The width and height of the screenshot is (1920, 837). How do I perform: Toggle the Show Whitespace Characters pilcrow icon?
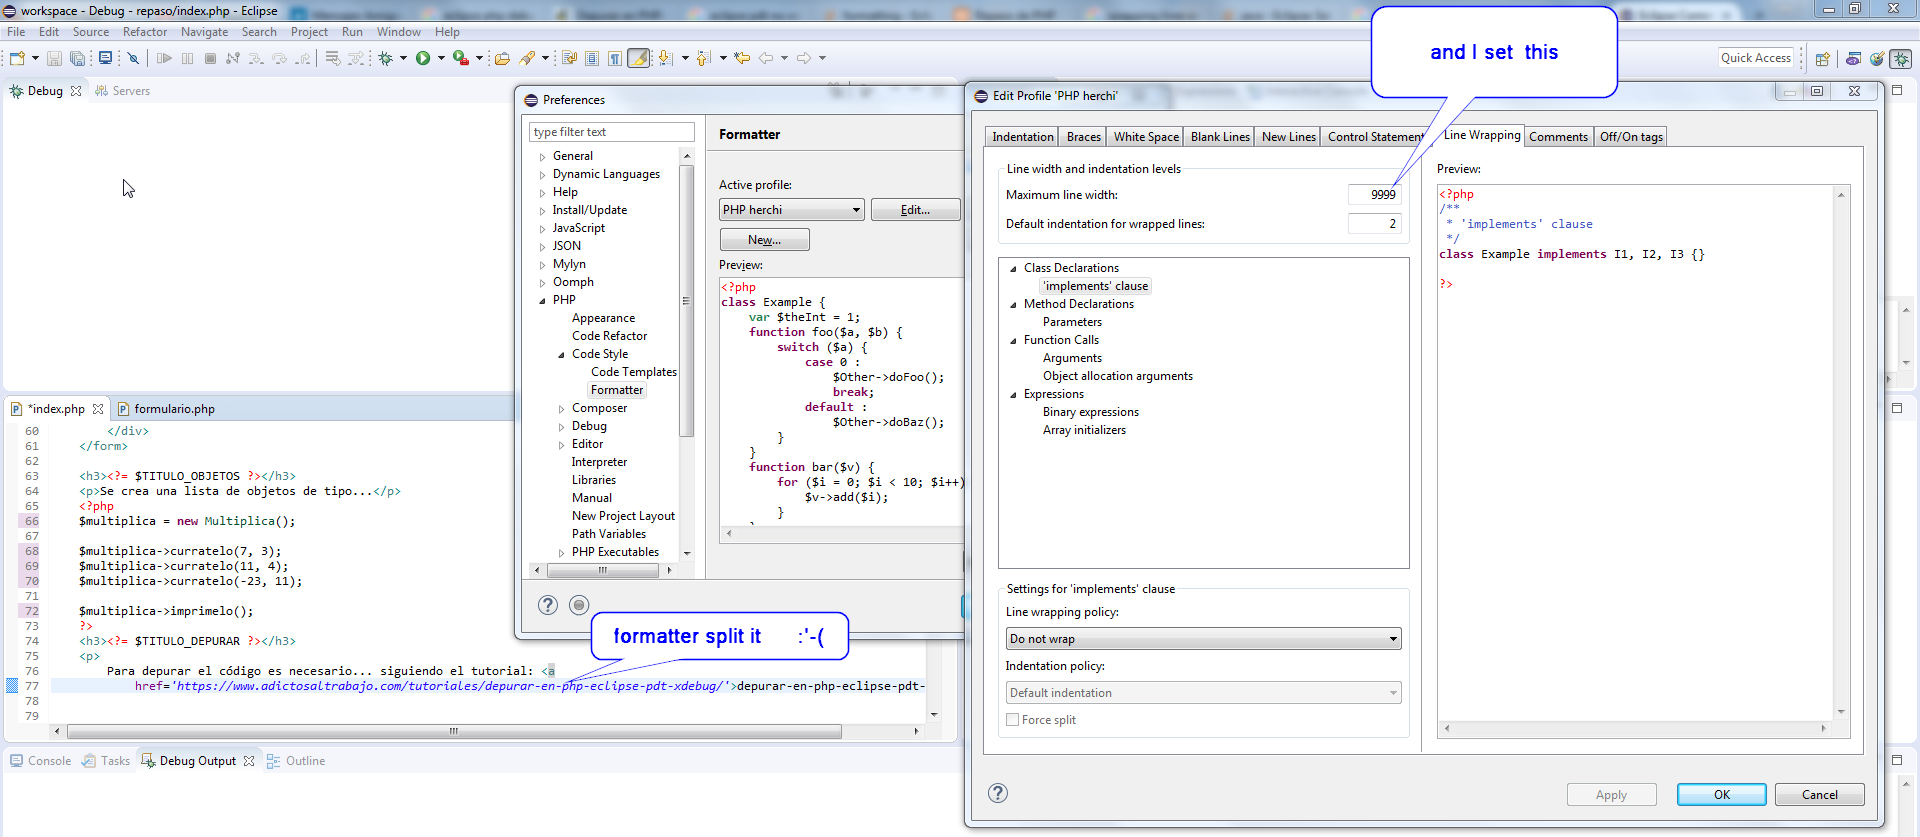[x=615, y=58]
